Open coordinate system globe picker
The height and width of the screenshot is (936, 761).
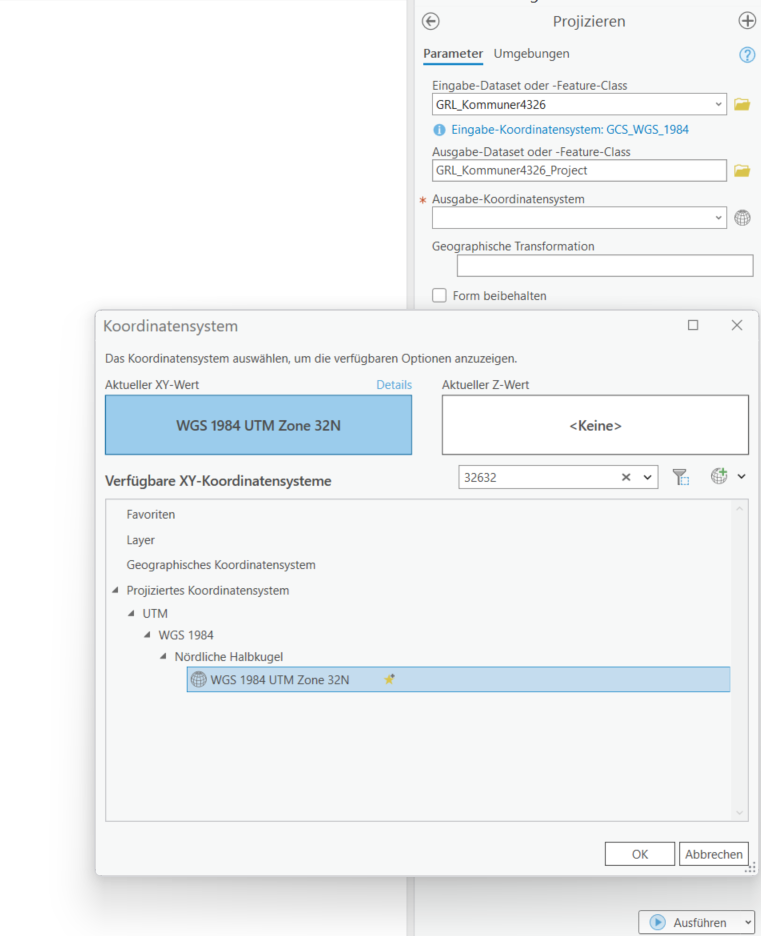(742, 218)
